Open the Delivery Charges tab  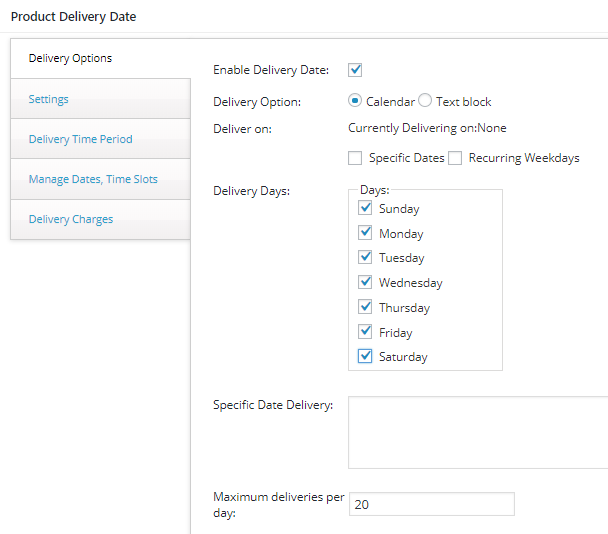(71, 219)
